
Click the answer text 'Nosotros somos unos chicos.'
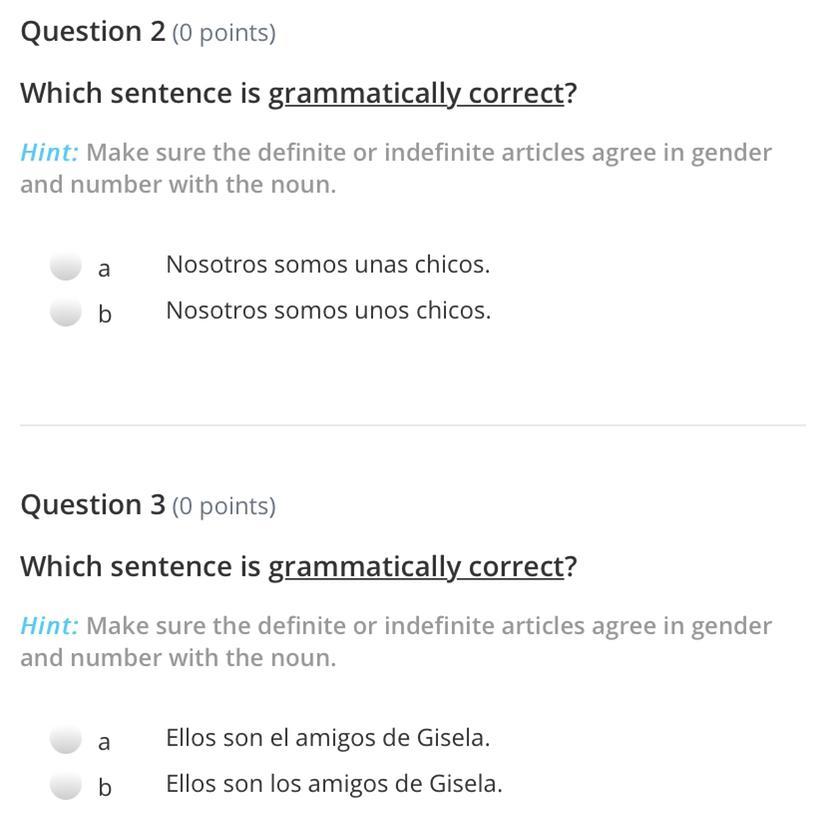click(x=328, y=311)
